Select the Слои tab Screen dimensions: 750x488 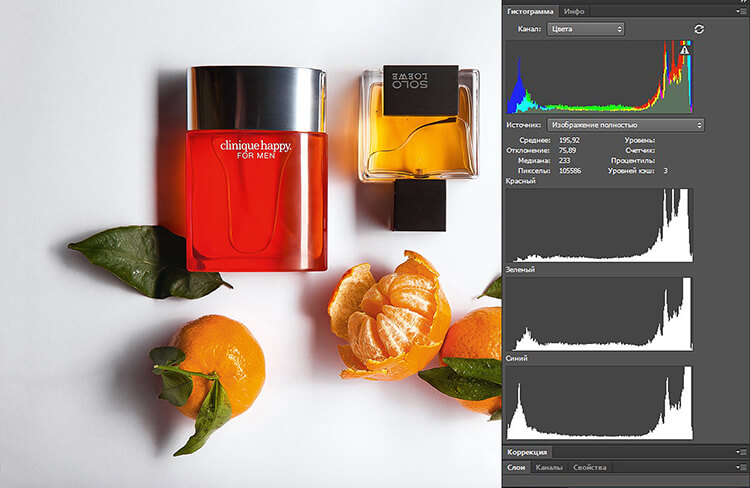pyautogui.click(x=516, y=467)
